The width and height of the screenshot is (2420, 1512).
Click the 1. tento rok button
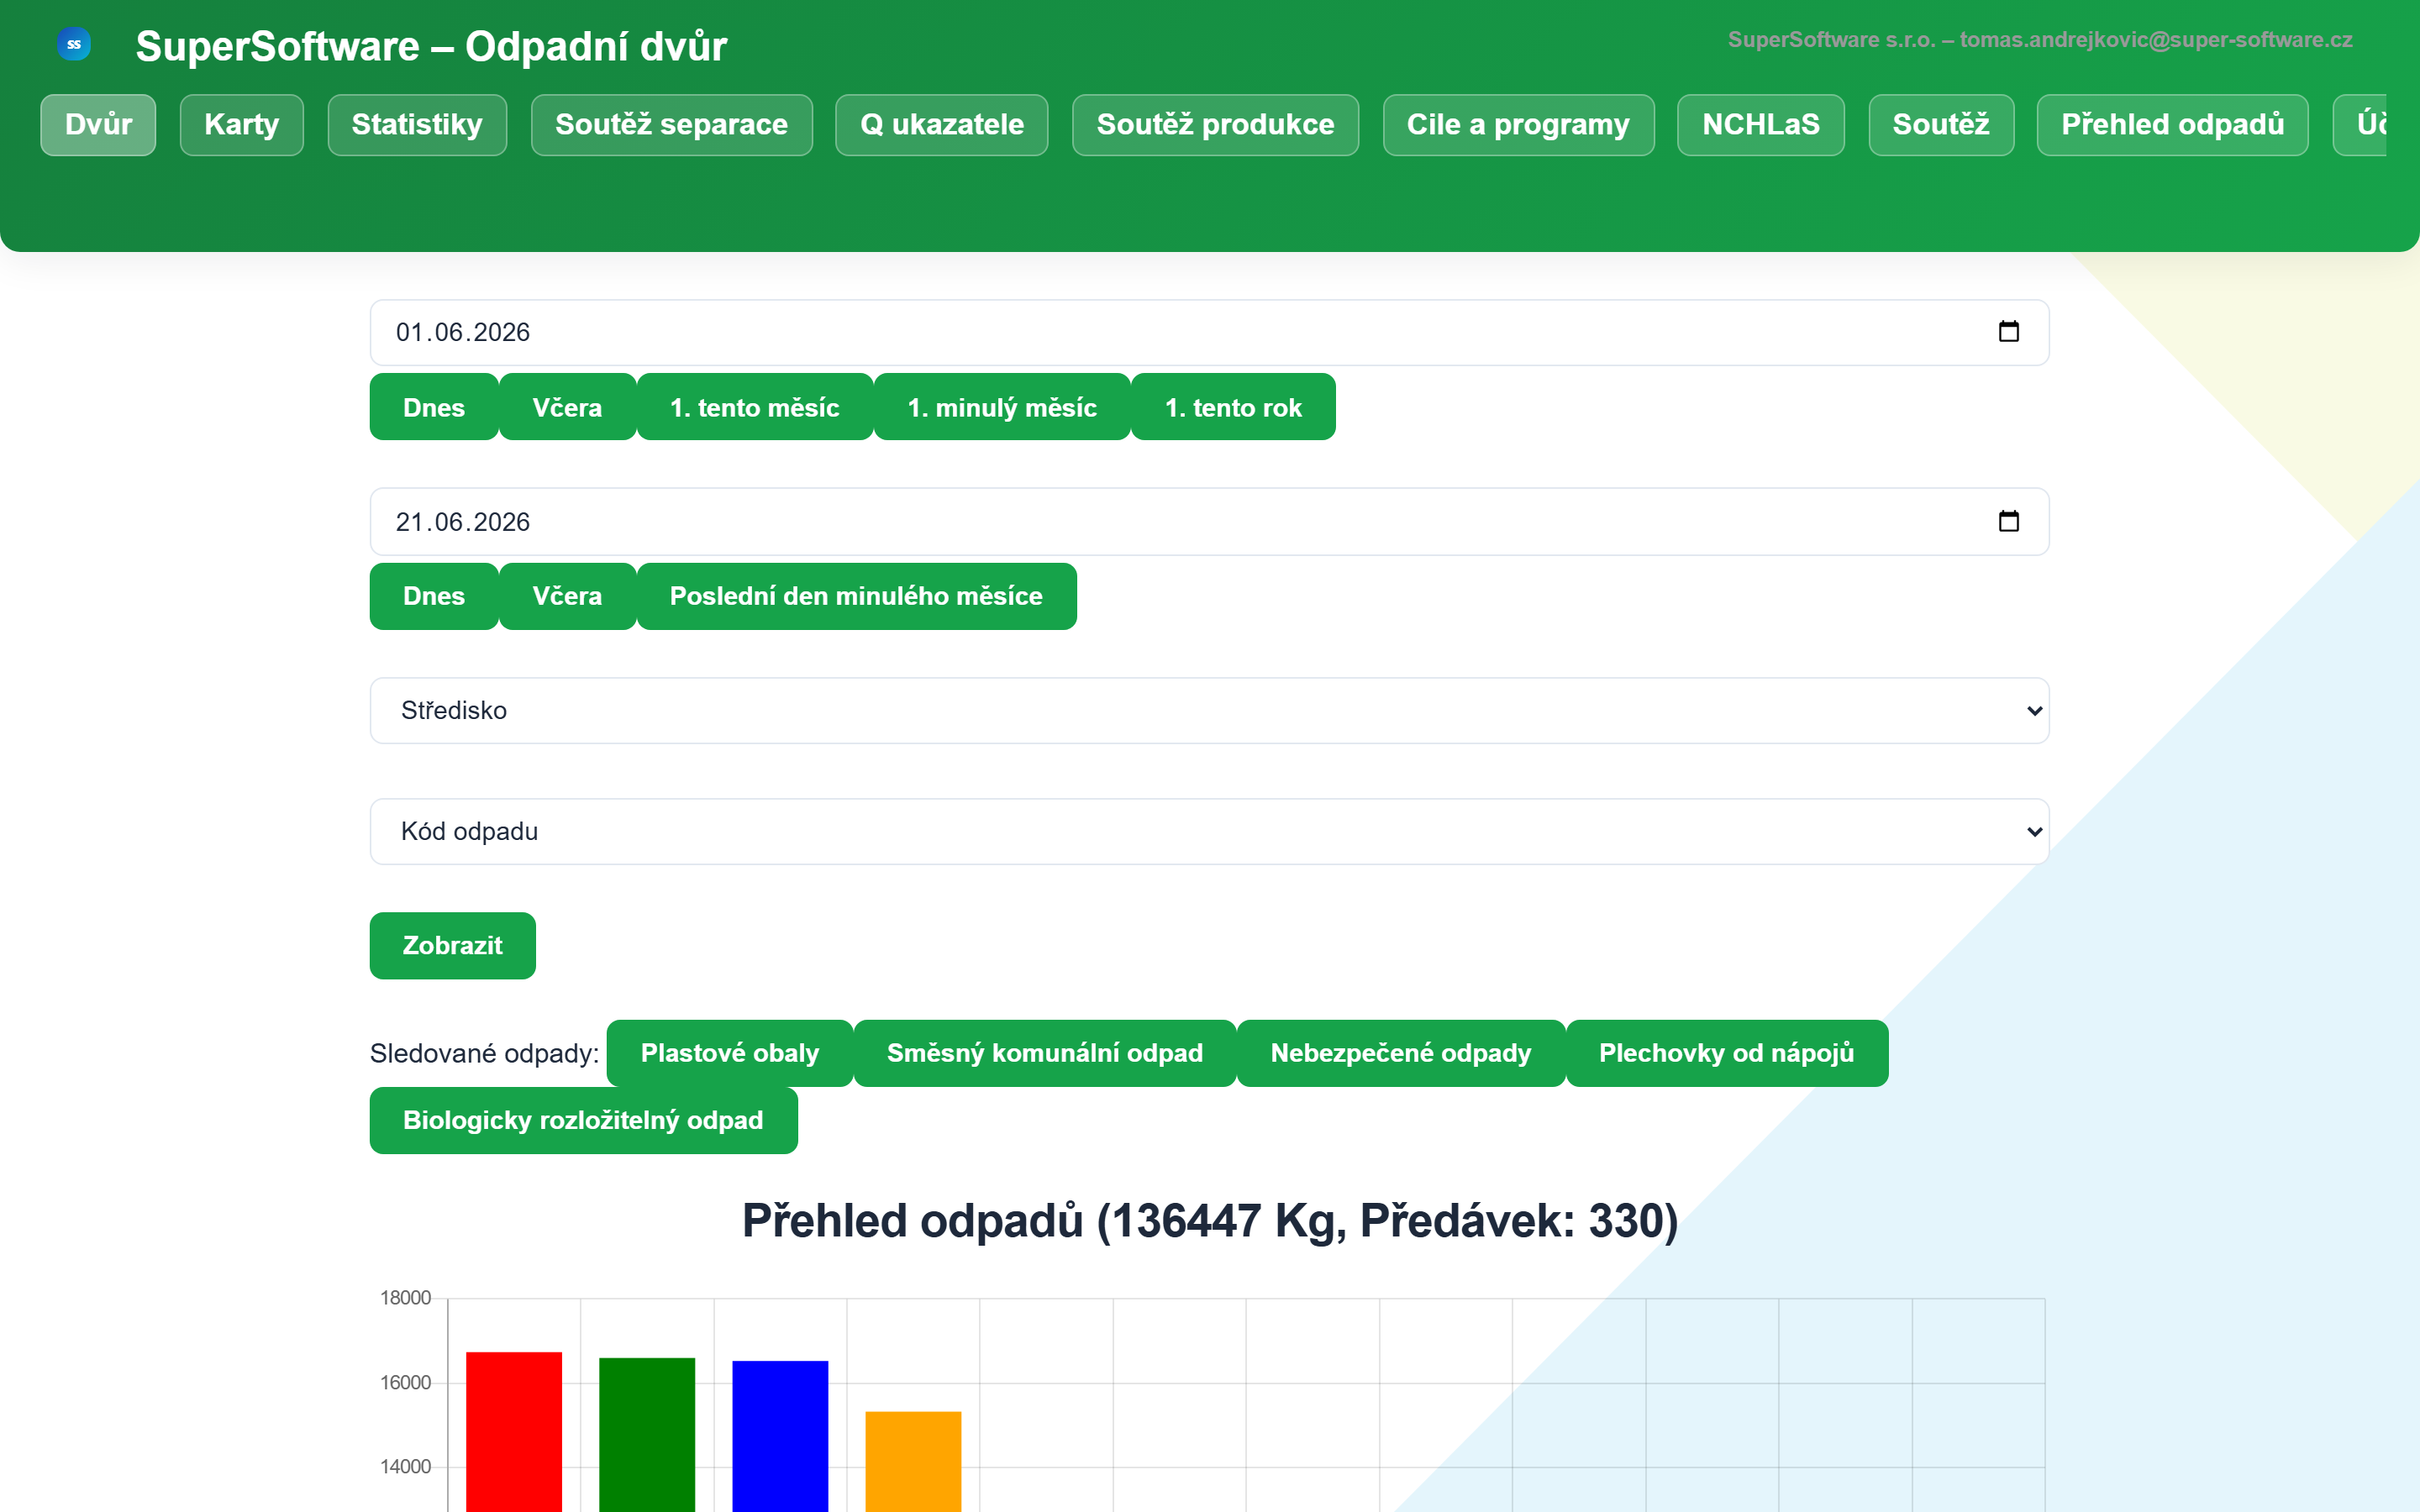pyautogui.click(x=1233, y=407)
